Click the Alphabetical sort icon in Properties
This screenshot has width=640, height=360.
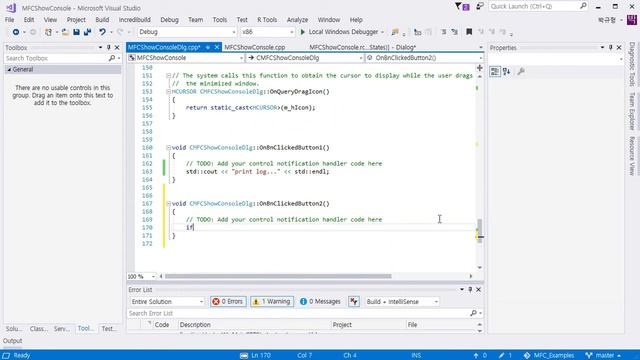507,71
